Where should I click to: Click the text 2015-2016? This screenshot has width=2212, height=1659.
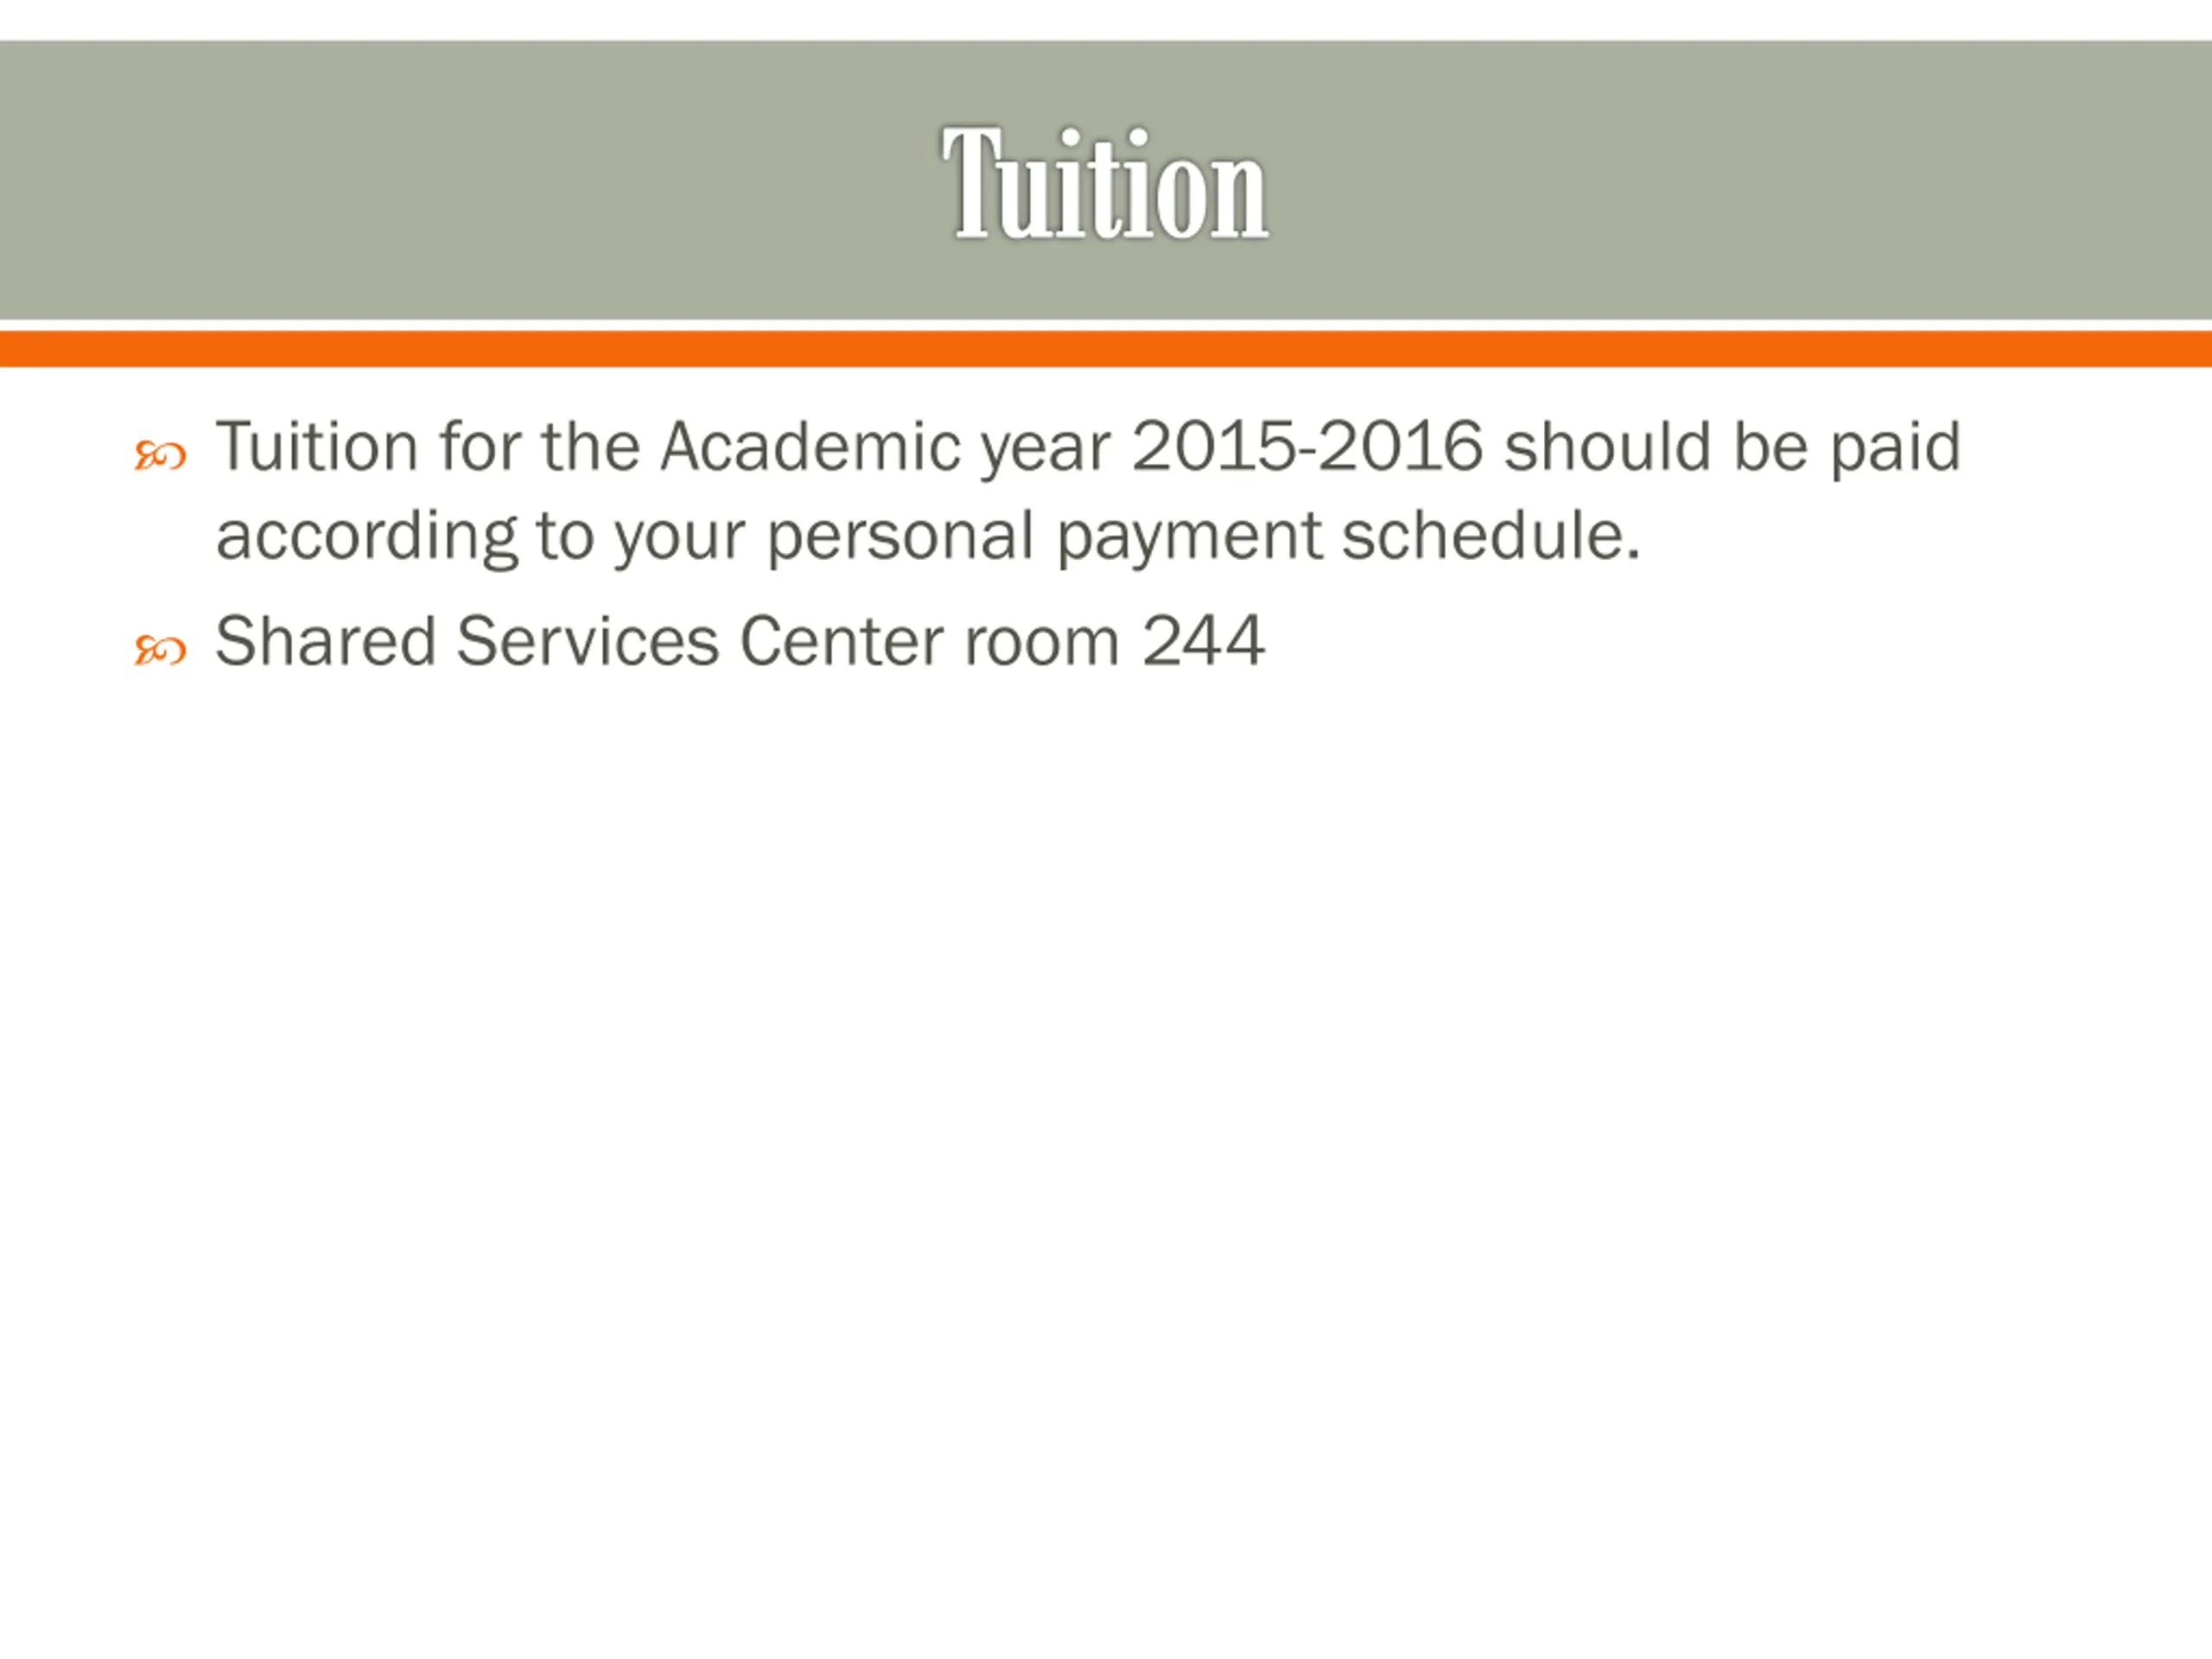pos(1307,446)
